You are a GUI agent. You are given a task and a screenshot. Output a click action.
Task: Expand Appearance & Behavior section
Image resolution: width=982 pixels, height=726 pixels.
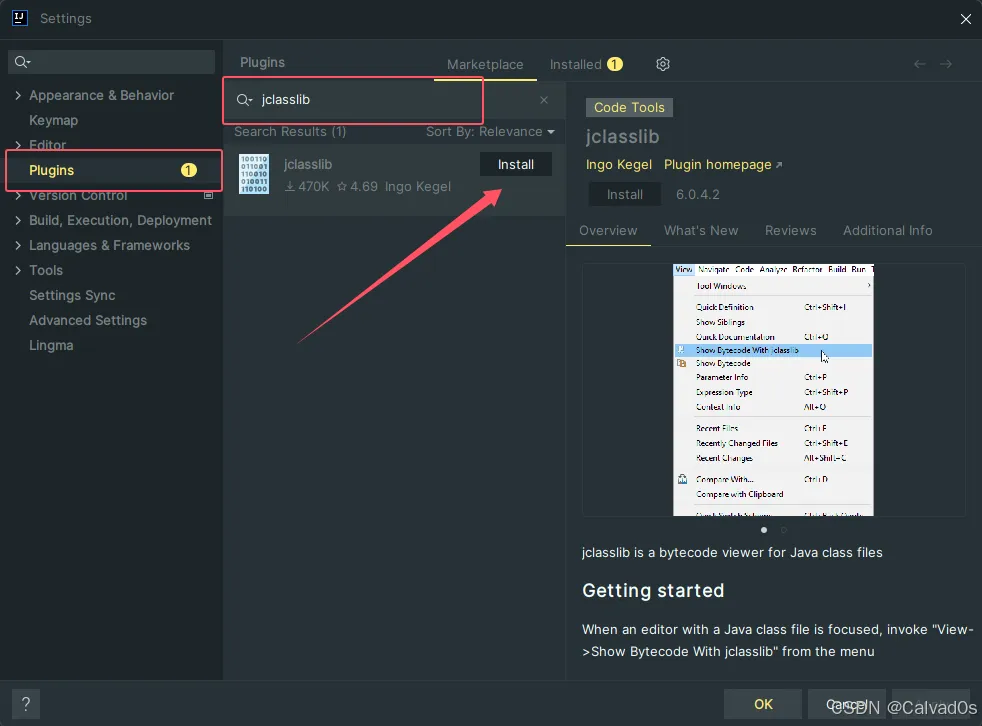[x=18, y=95]
